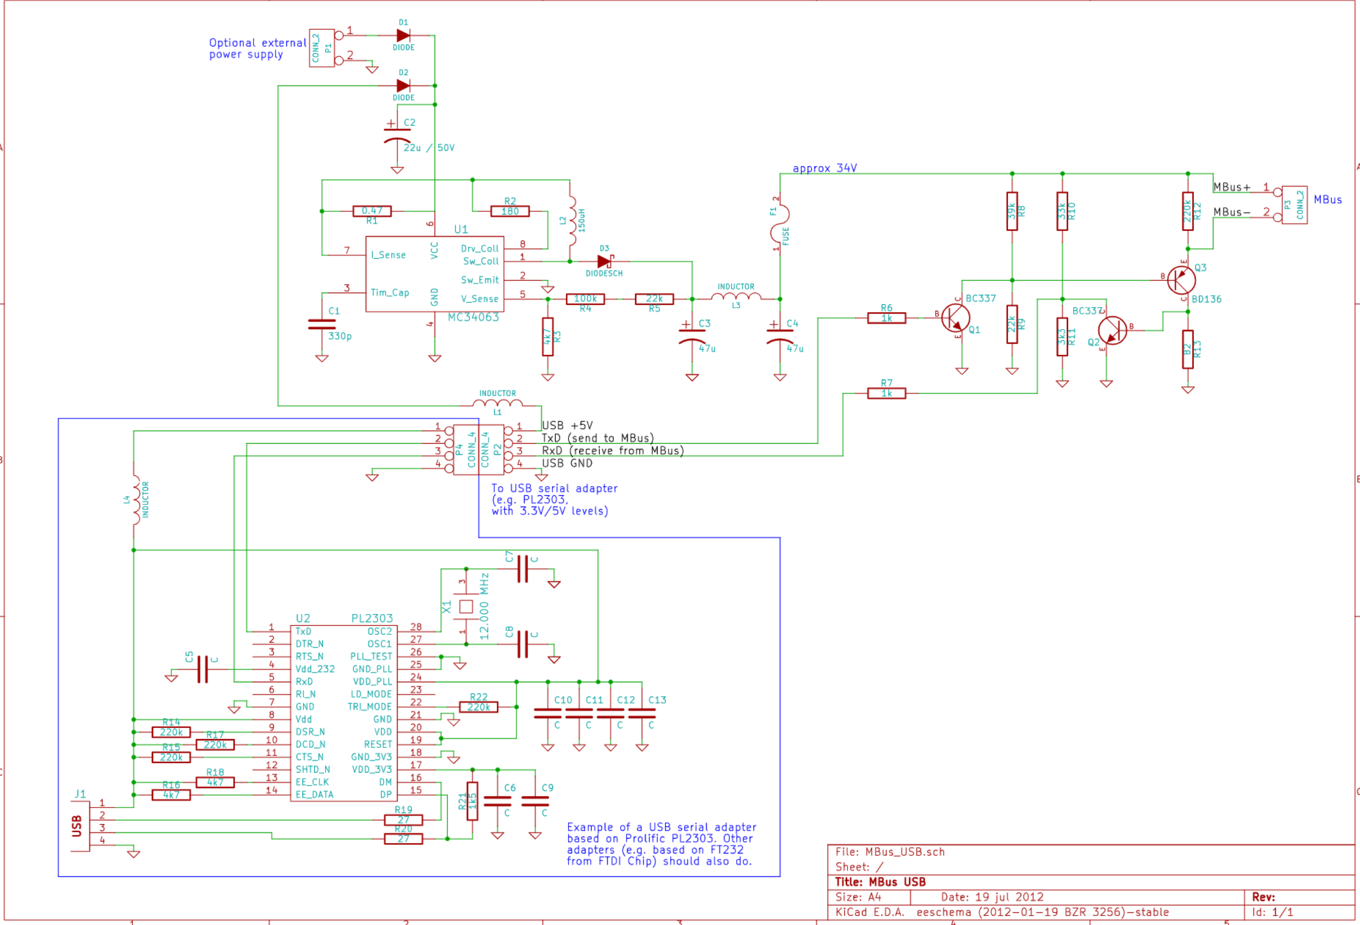The width and height of the screenshot is (1360, 925).
Task: Click the 'RxD (receive from MBus)' label
Action: click(x=613, y=450)
